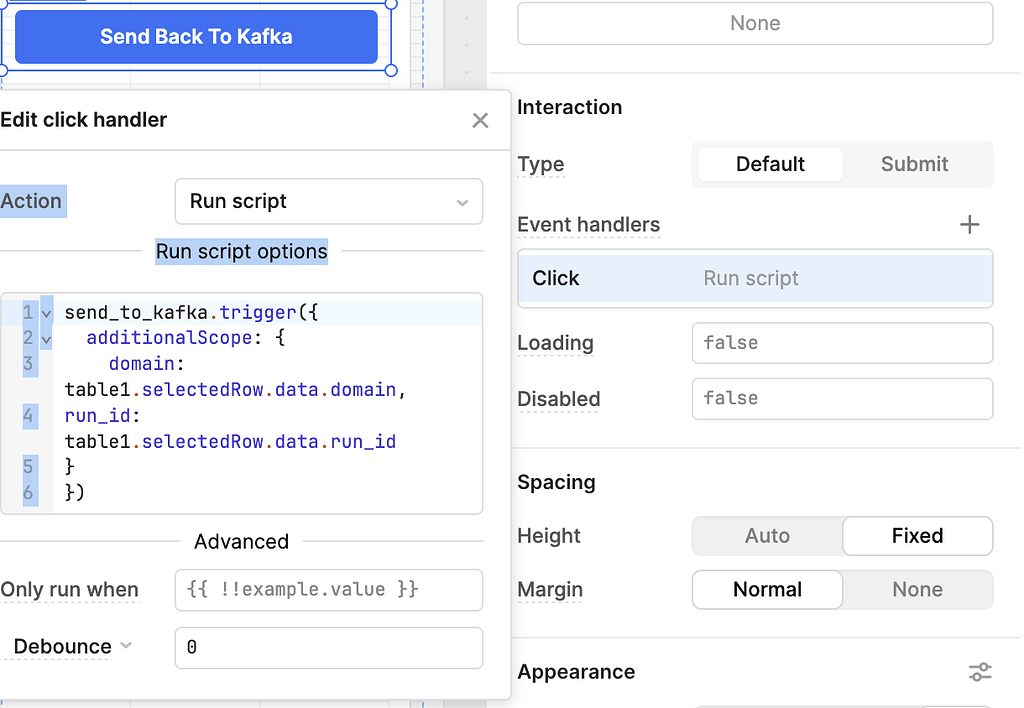1024x708 pixels.
Task: Expand the Event handlers section header
Action: point(588,225)
